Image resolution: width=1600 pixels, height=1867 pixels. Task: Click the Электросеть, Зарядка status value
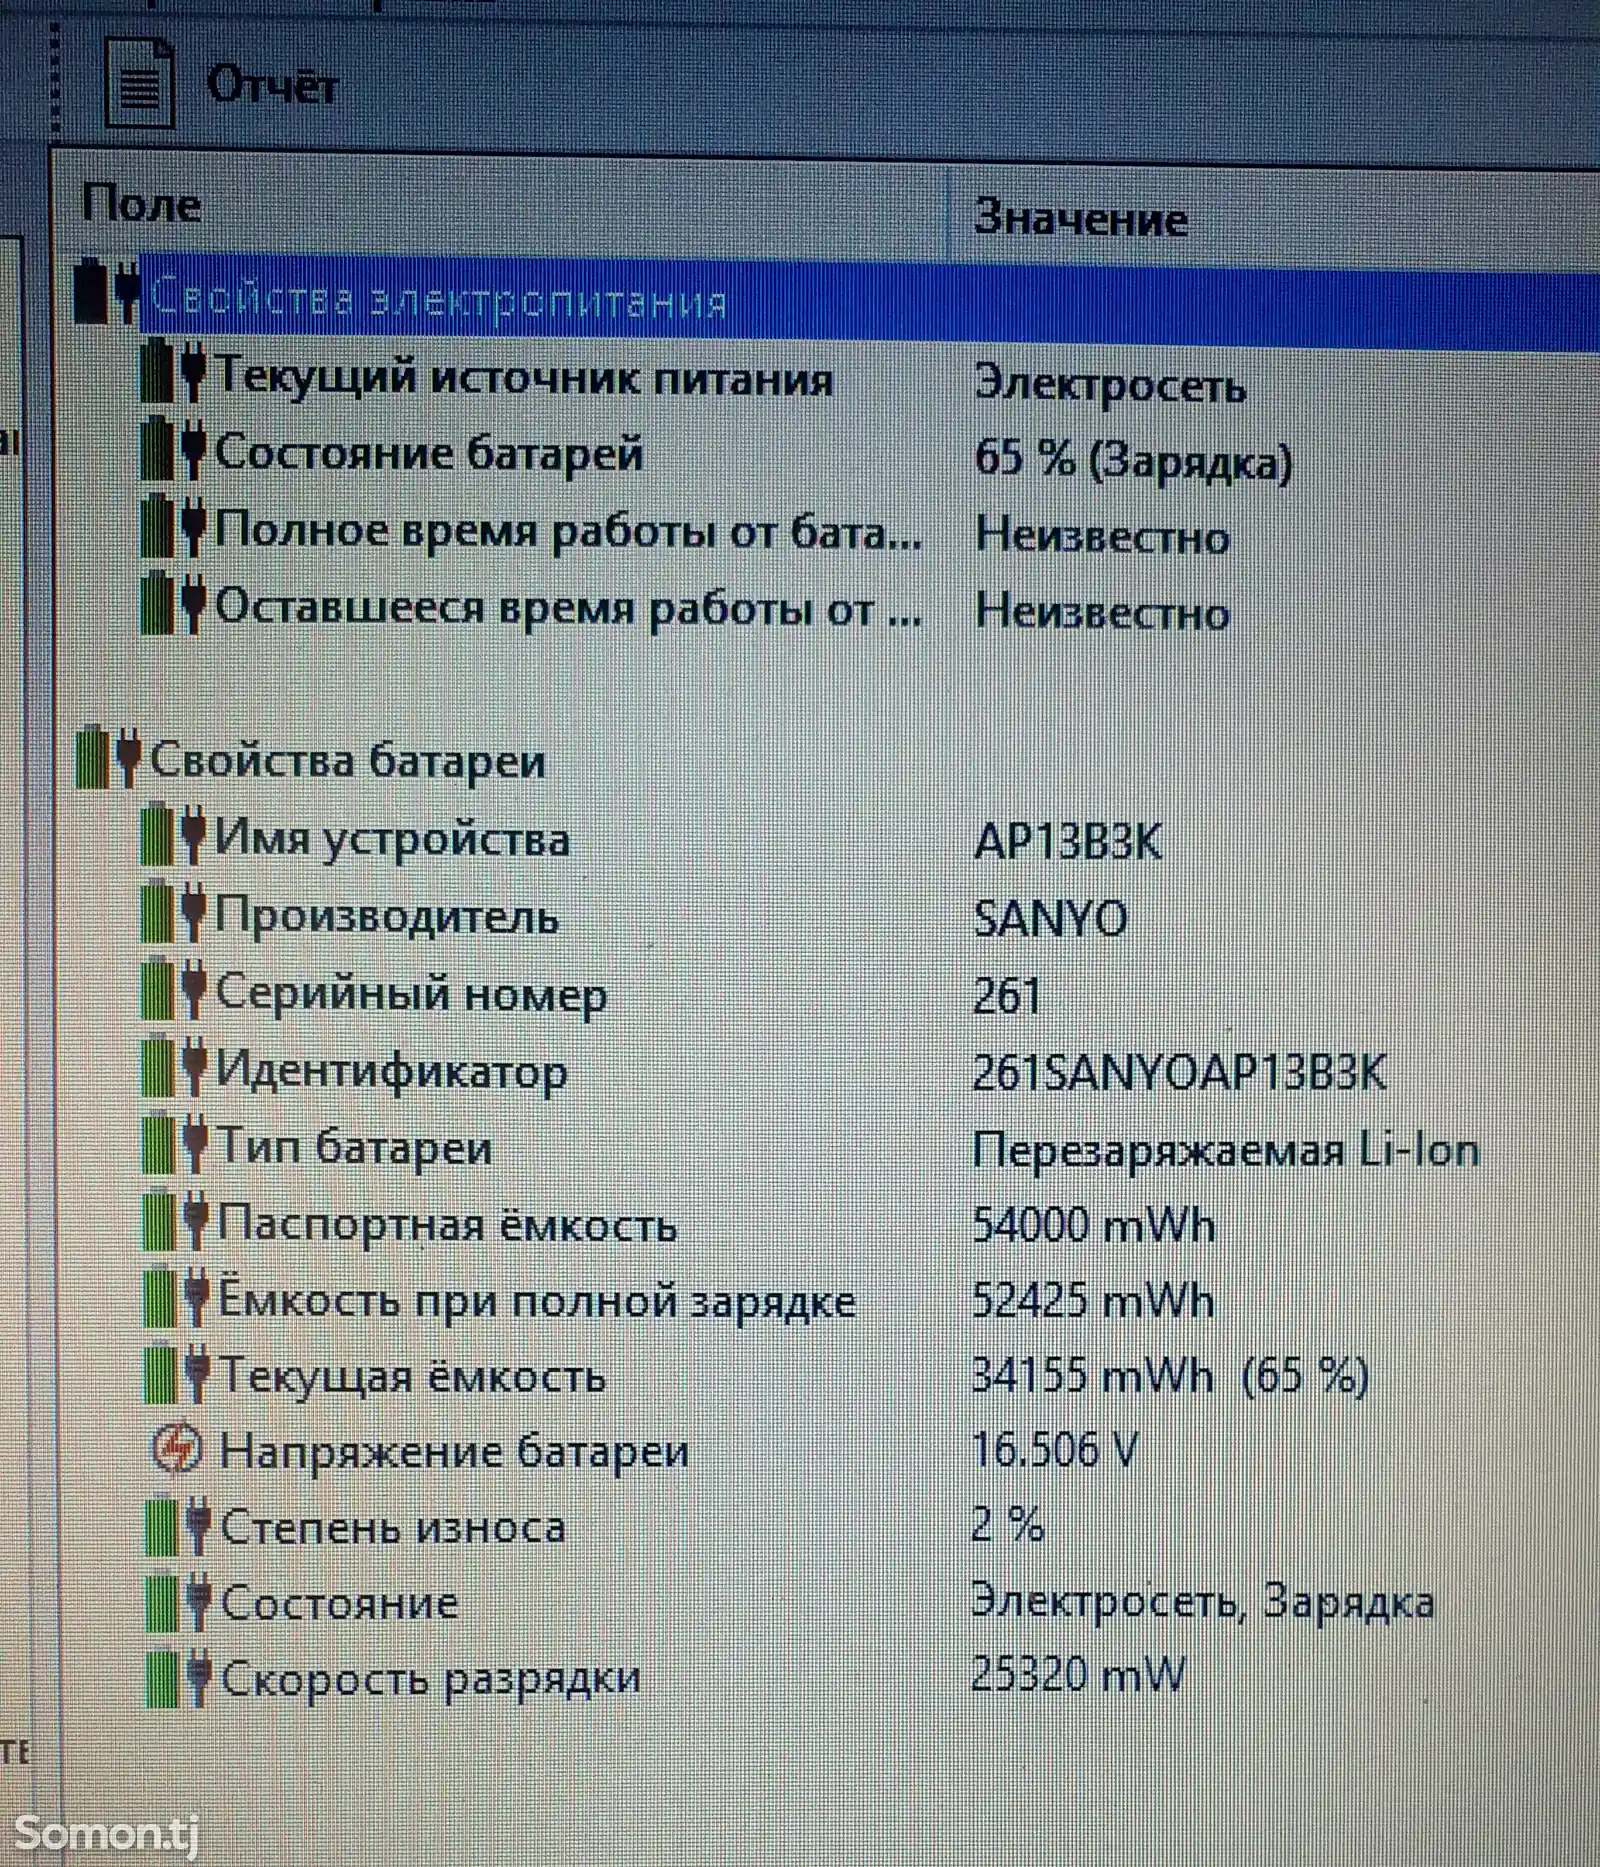(1204, 1602)
